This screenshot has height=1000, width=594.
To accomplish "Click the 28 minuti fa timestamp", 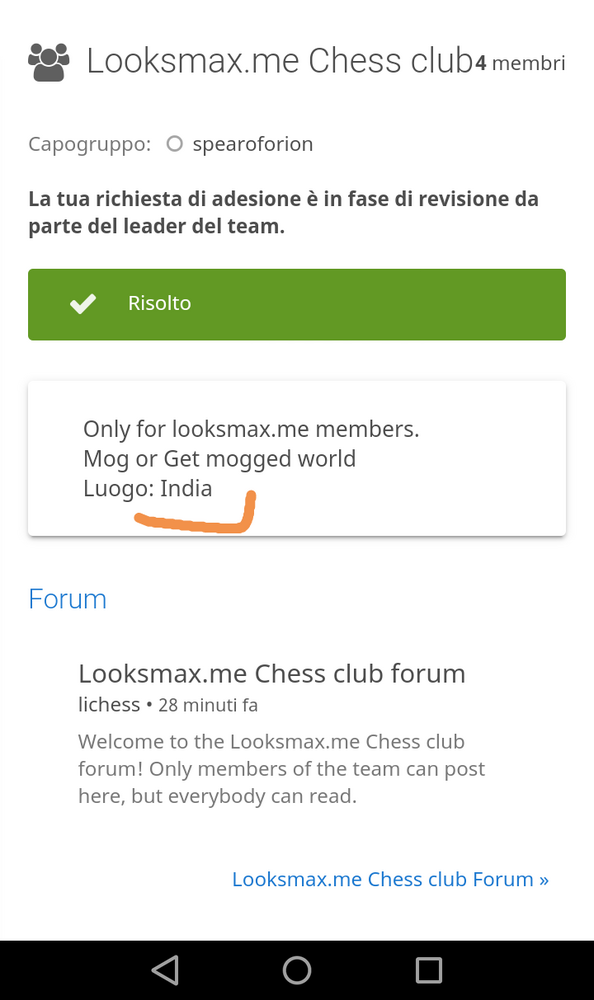I will tap(208, 705).
